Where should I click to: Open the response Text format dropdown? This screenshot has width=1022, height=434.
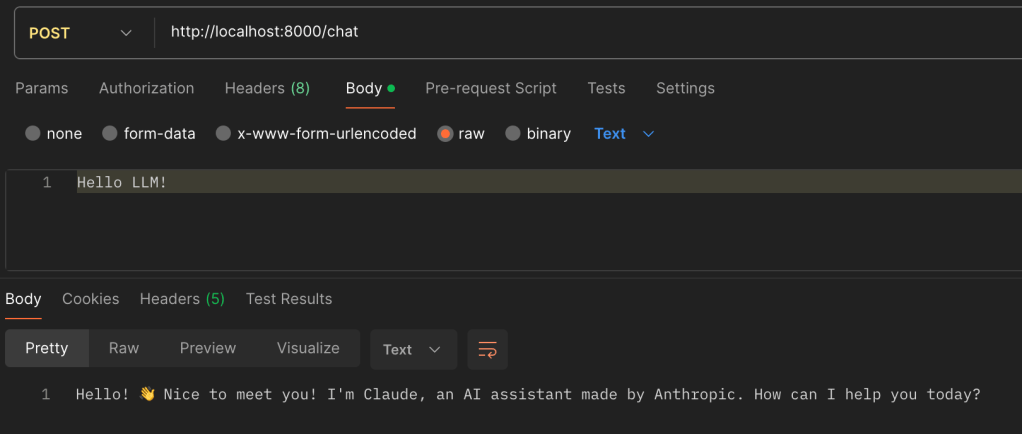tap(412, 349)
